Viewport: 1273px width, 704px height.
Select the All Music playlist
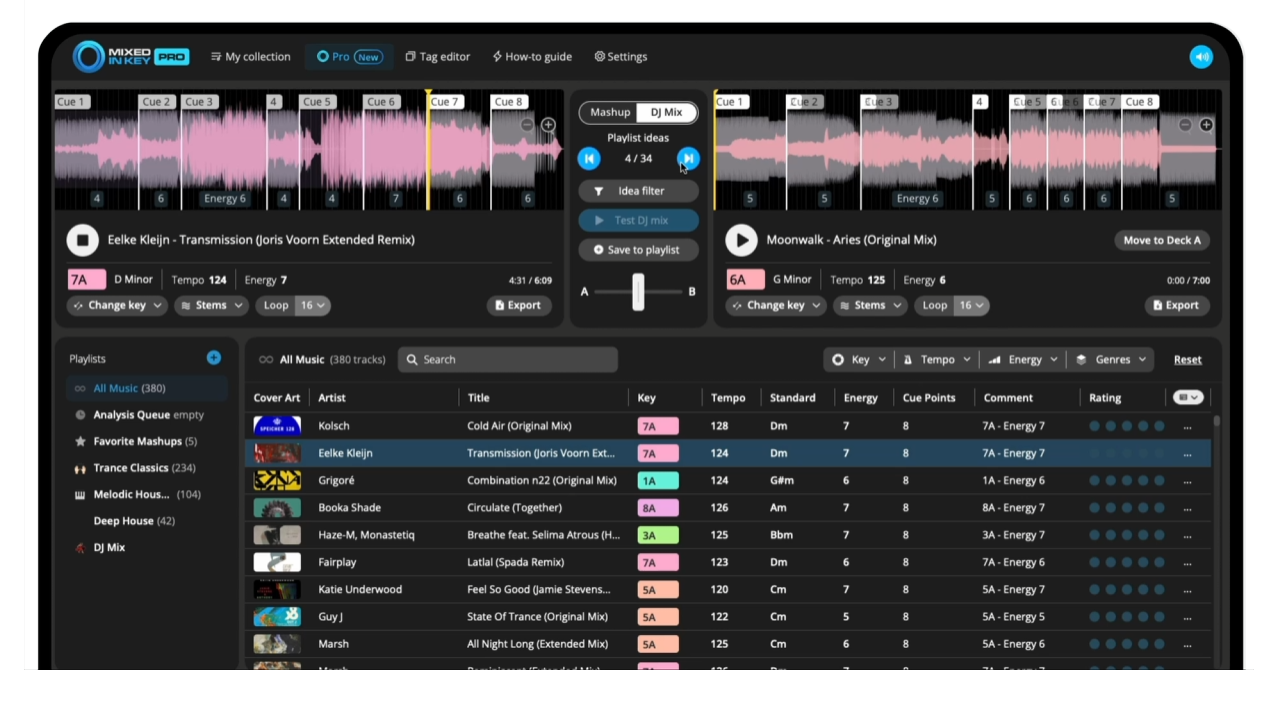click(x=148, y=388)
